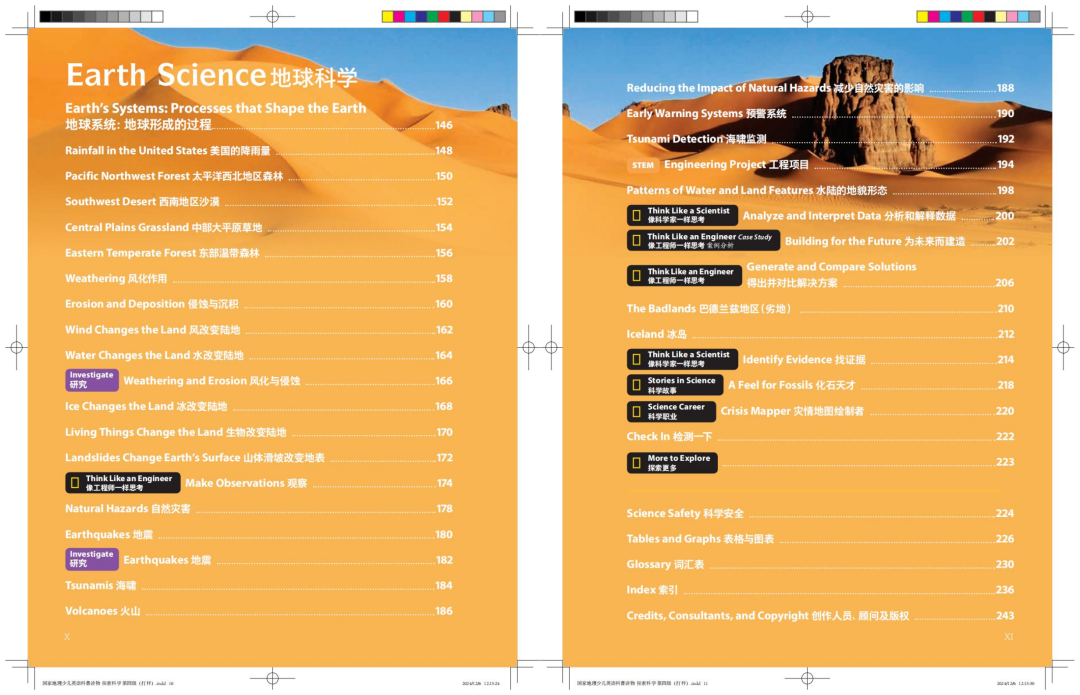Click the yellow frame icon beside Analyze and Interpret Data
The width and height of the screenshot is (1080, 695).
tap(636, 216)
